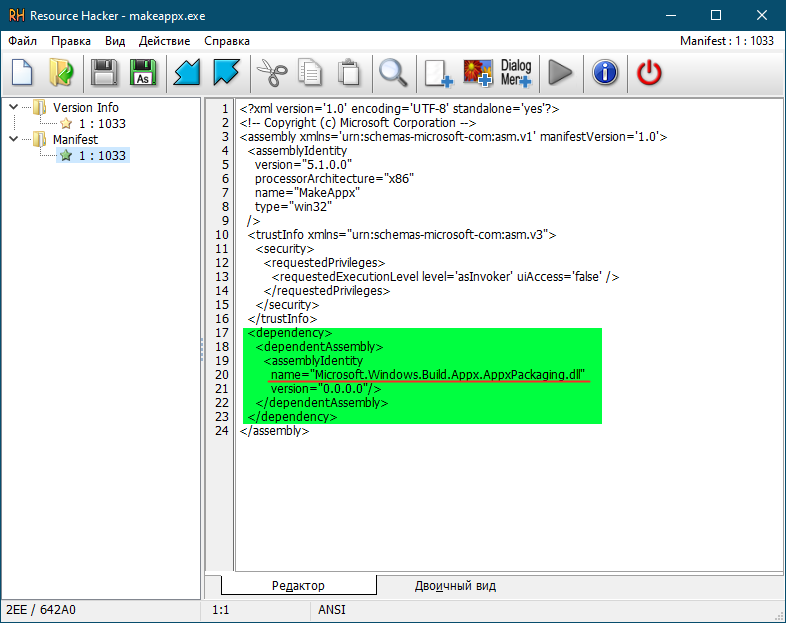Click the trustInfo xmlns line
The width and height of the screenshot is (786, 623).
coord(402,235)
